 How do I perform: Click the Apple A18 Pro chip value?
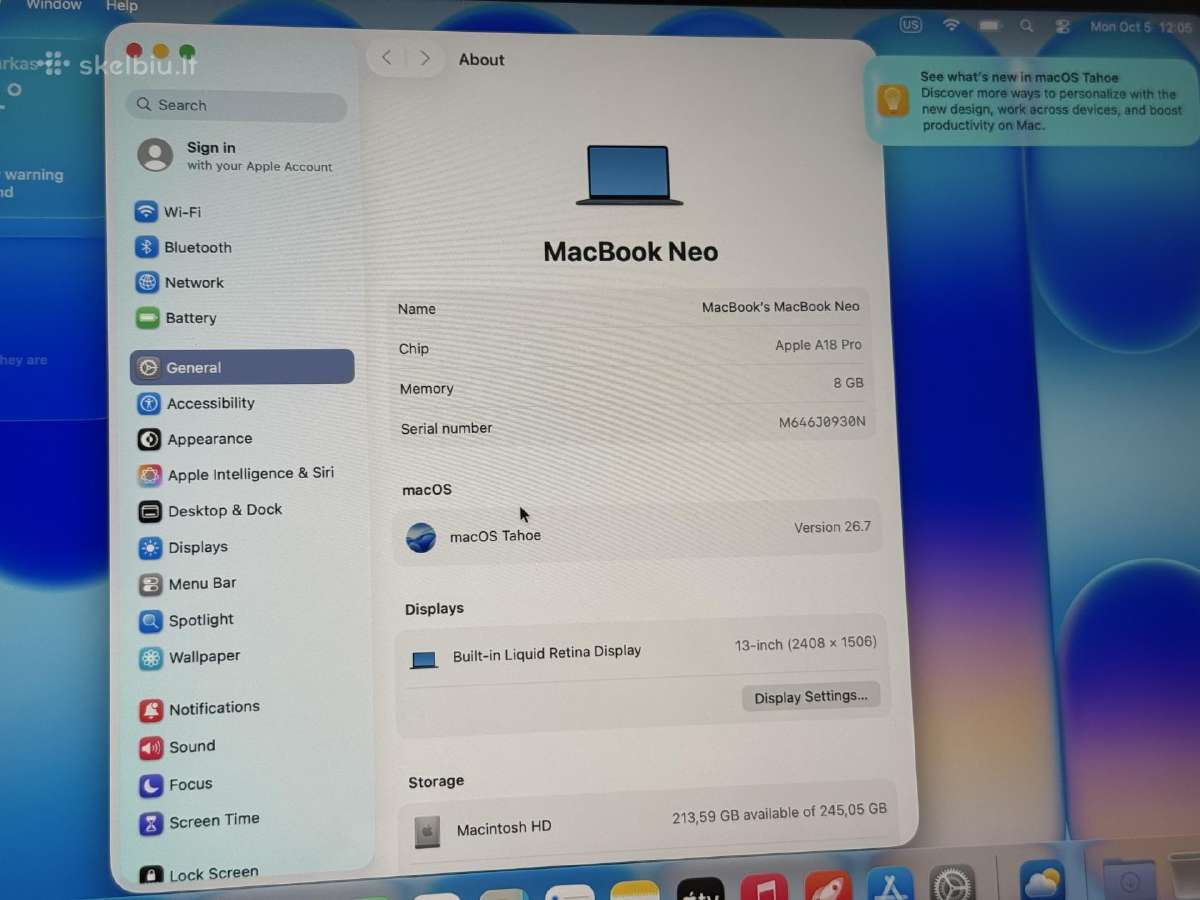click(818, 344)
